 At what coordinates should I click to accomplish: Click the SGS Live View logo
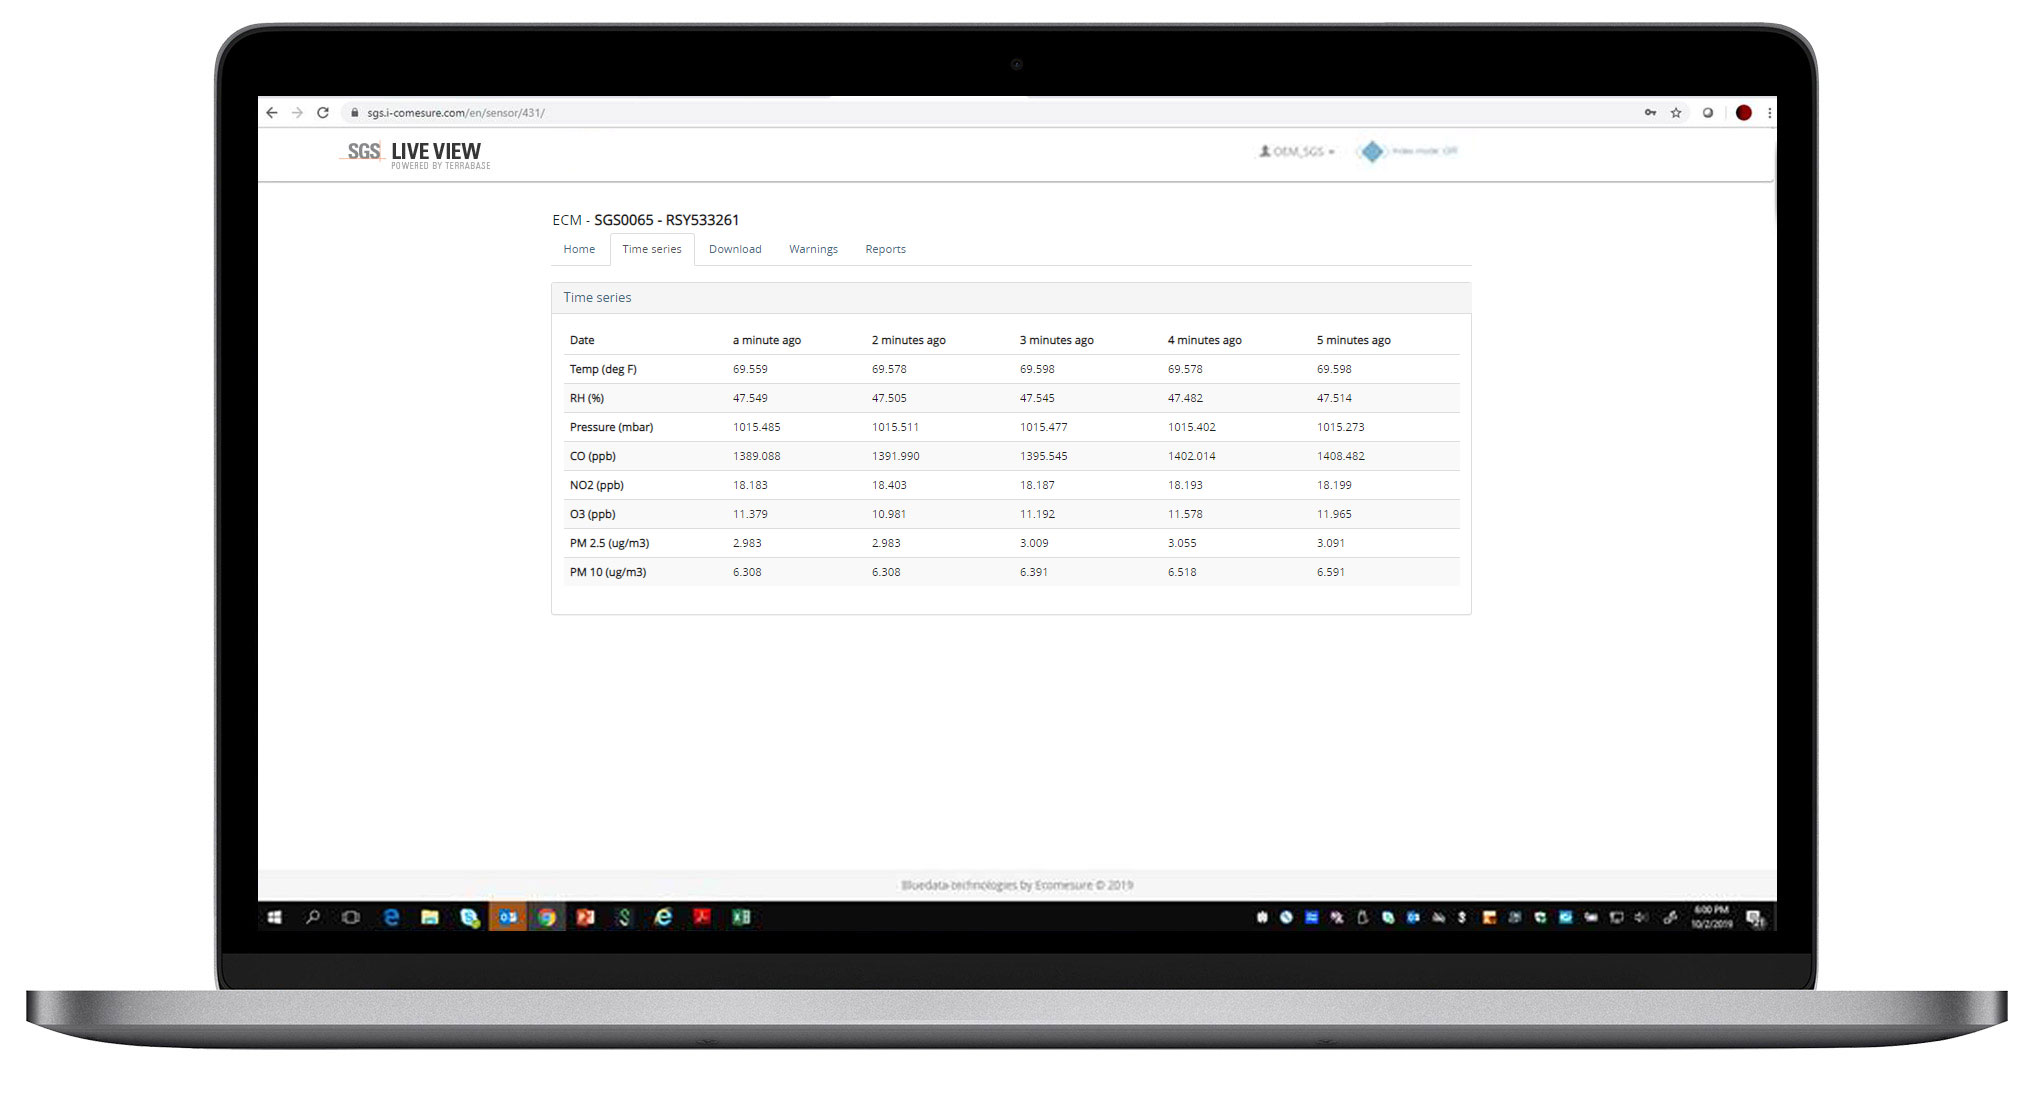[x=414, y=153]
